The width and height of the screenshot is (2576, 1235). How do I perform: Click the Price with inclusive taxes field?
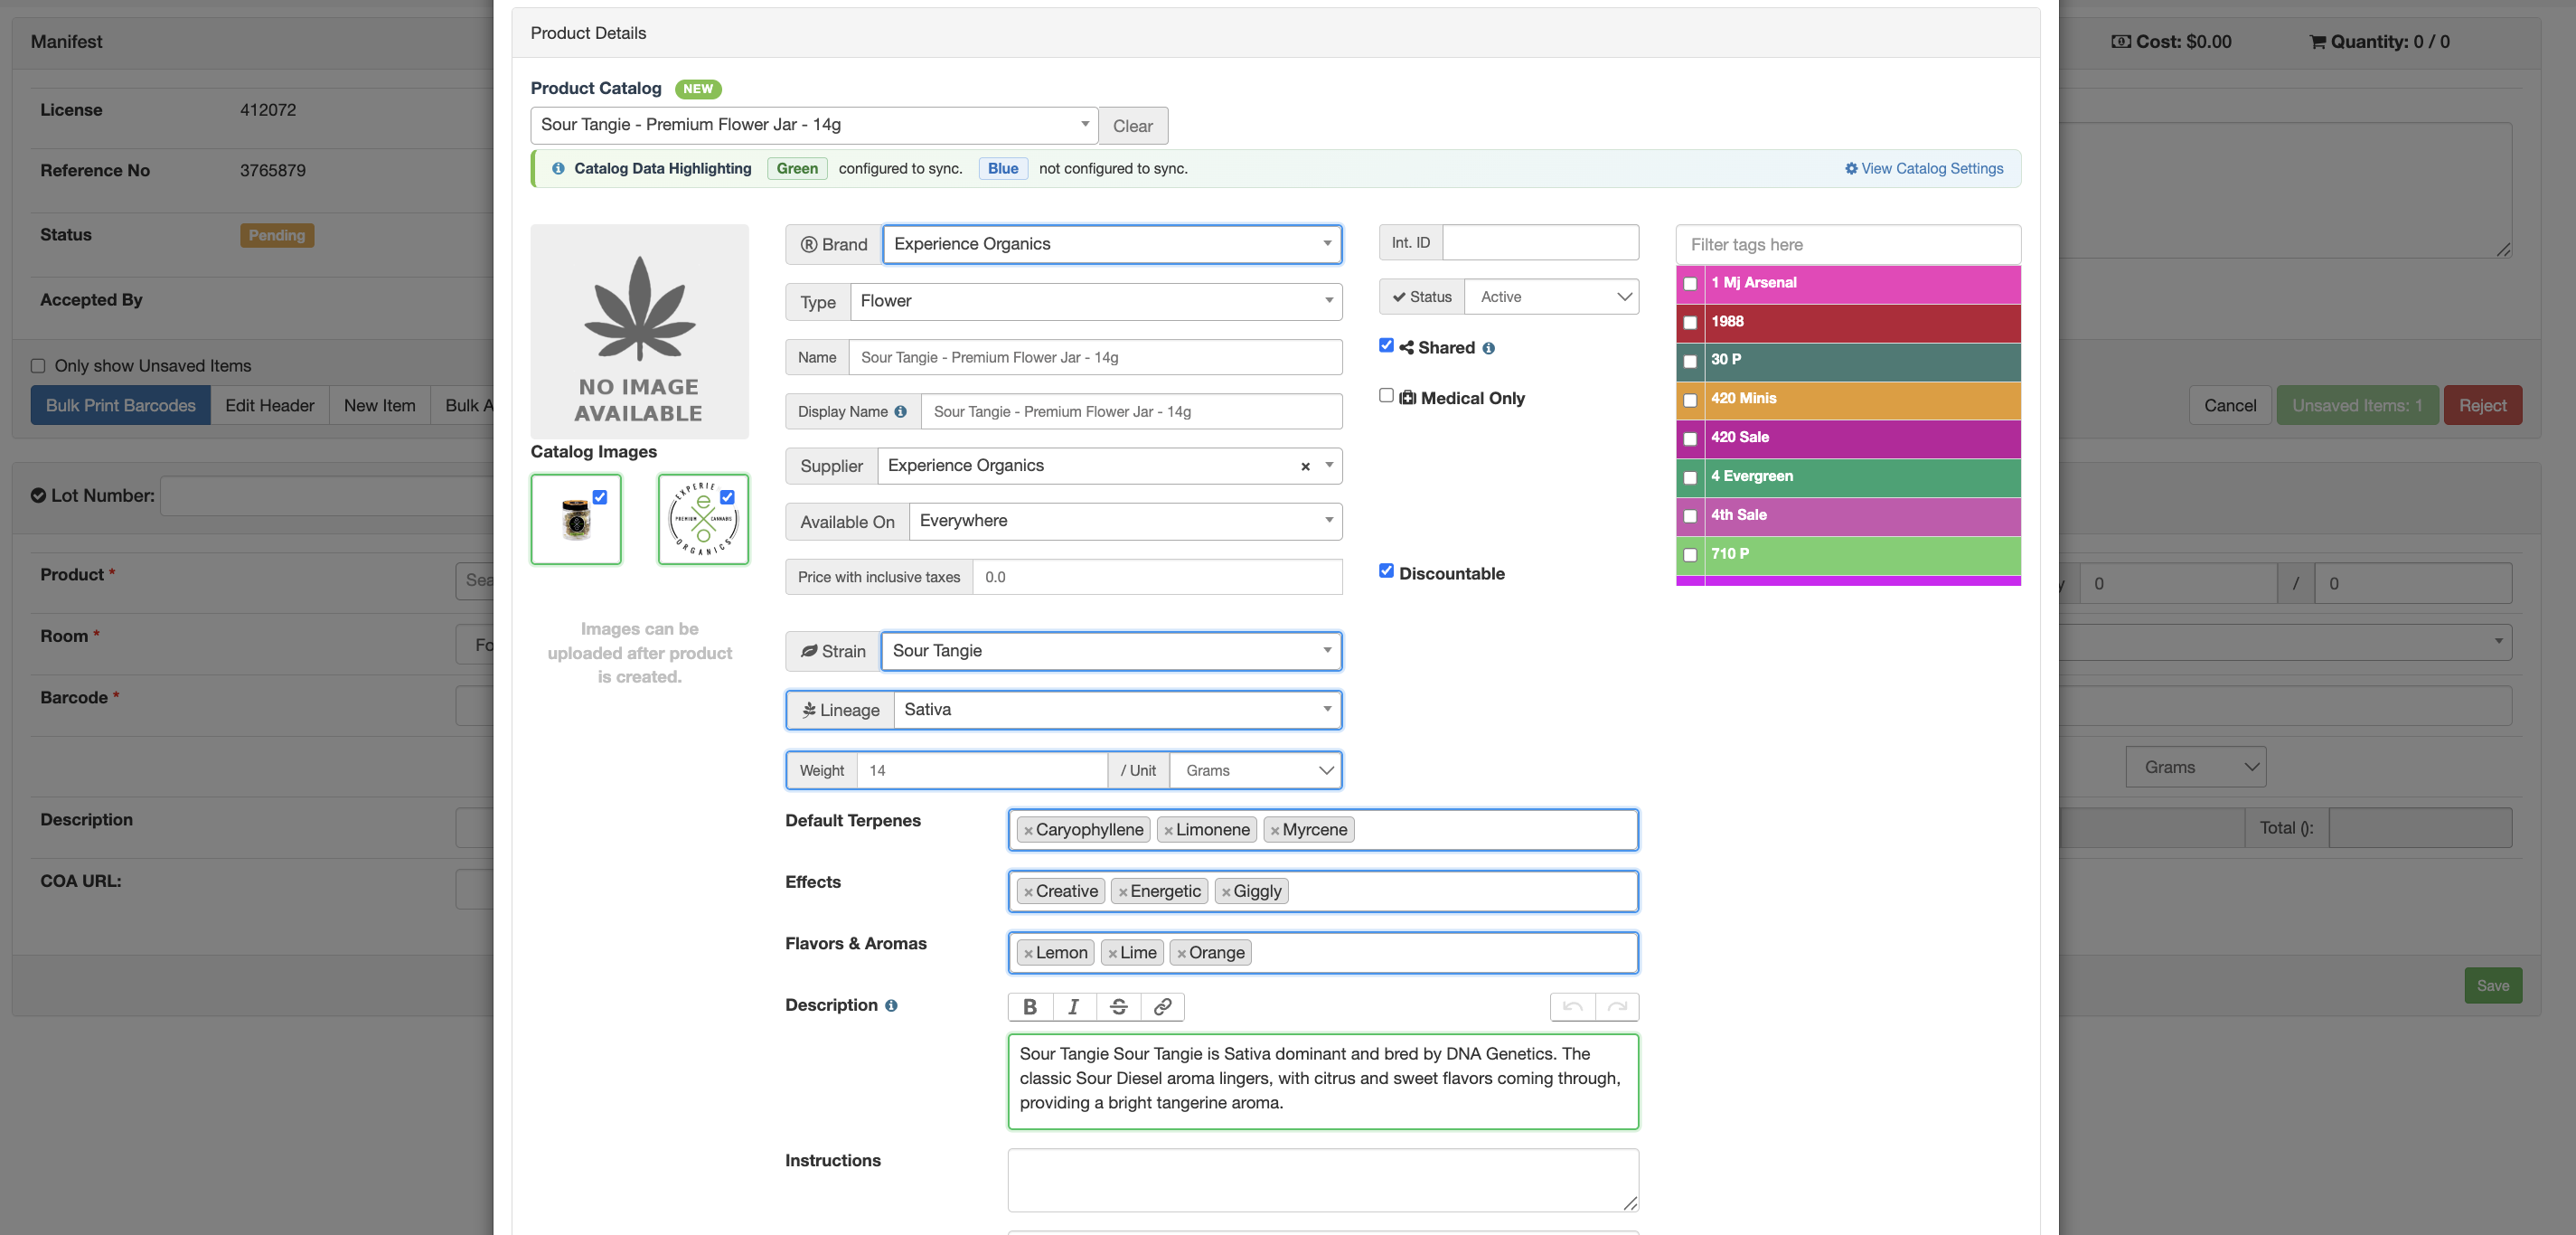1157,577
